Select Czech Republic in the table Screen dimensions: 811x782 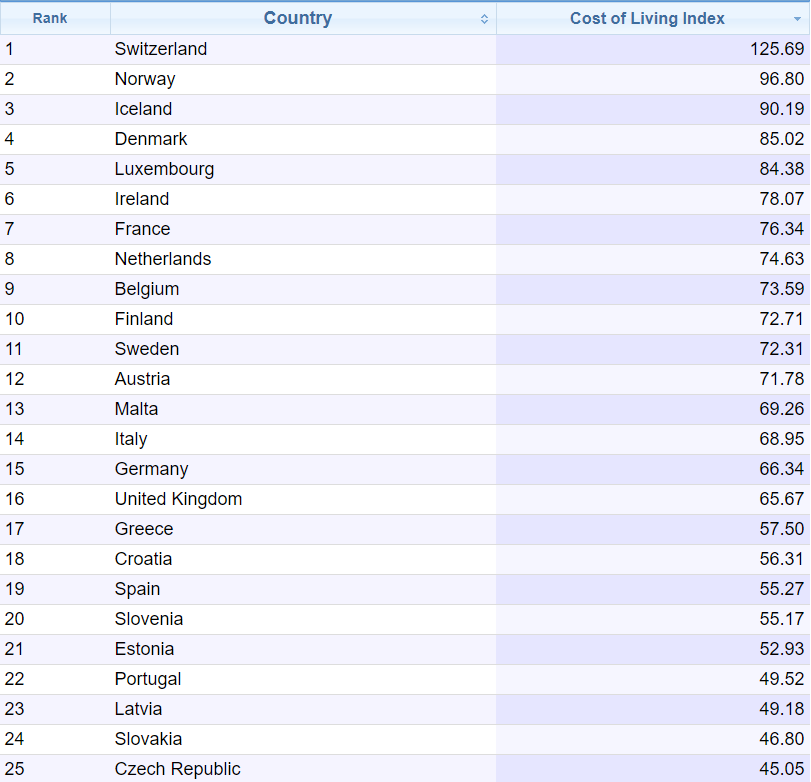tap(177, 769)
